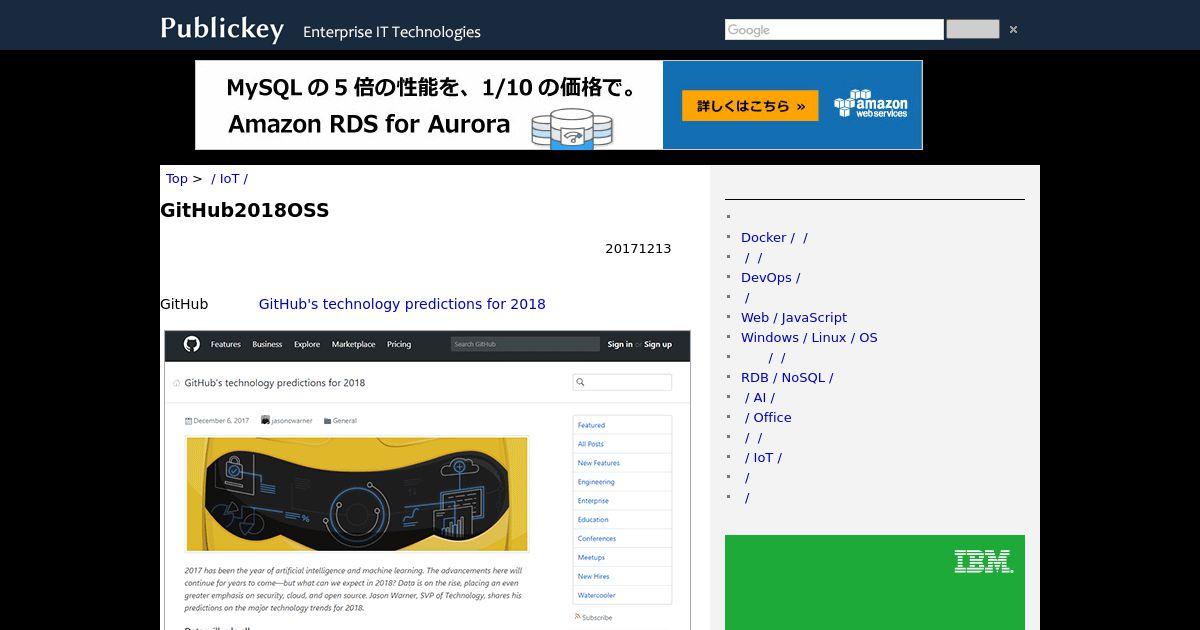Open 'GitHub's technology predictions for 2018' link
1200x630 pixels.
click(x=402, y=304)
